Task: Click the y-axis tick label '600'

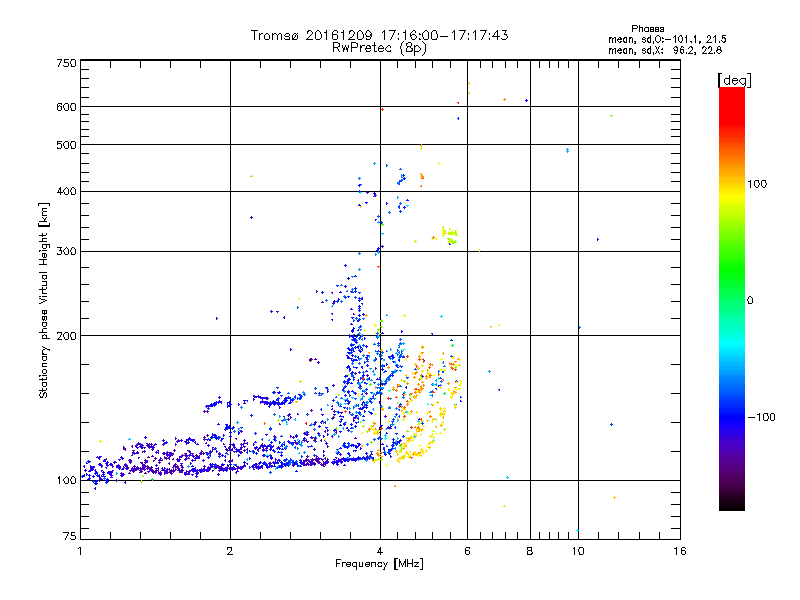Action: [x=66, y=107]
